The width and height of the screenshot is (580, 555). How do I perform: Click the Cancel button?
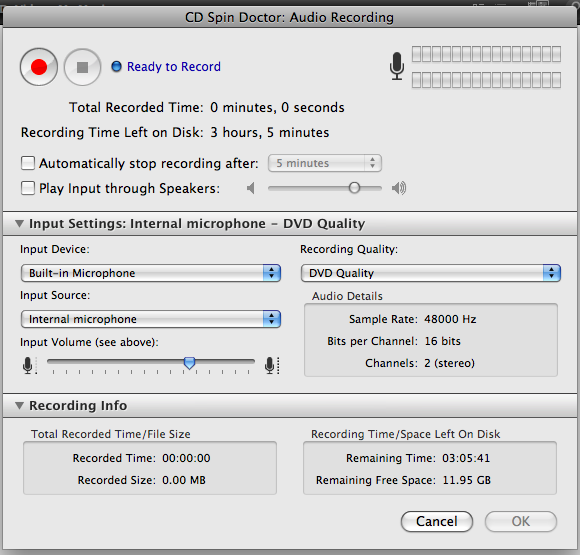click(x=436, y=521)
